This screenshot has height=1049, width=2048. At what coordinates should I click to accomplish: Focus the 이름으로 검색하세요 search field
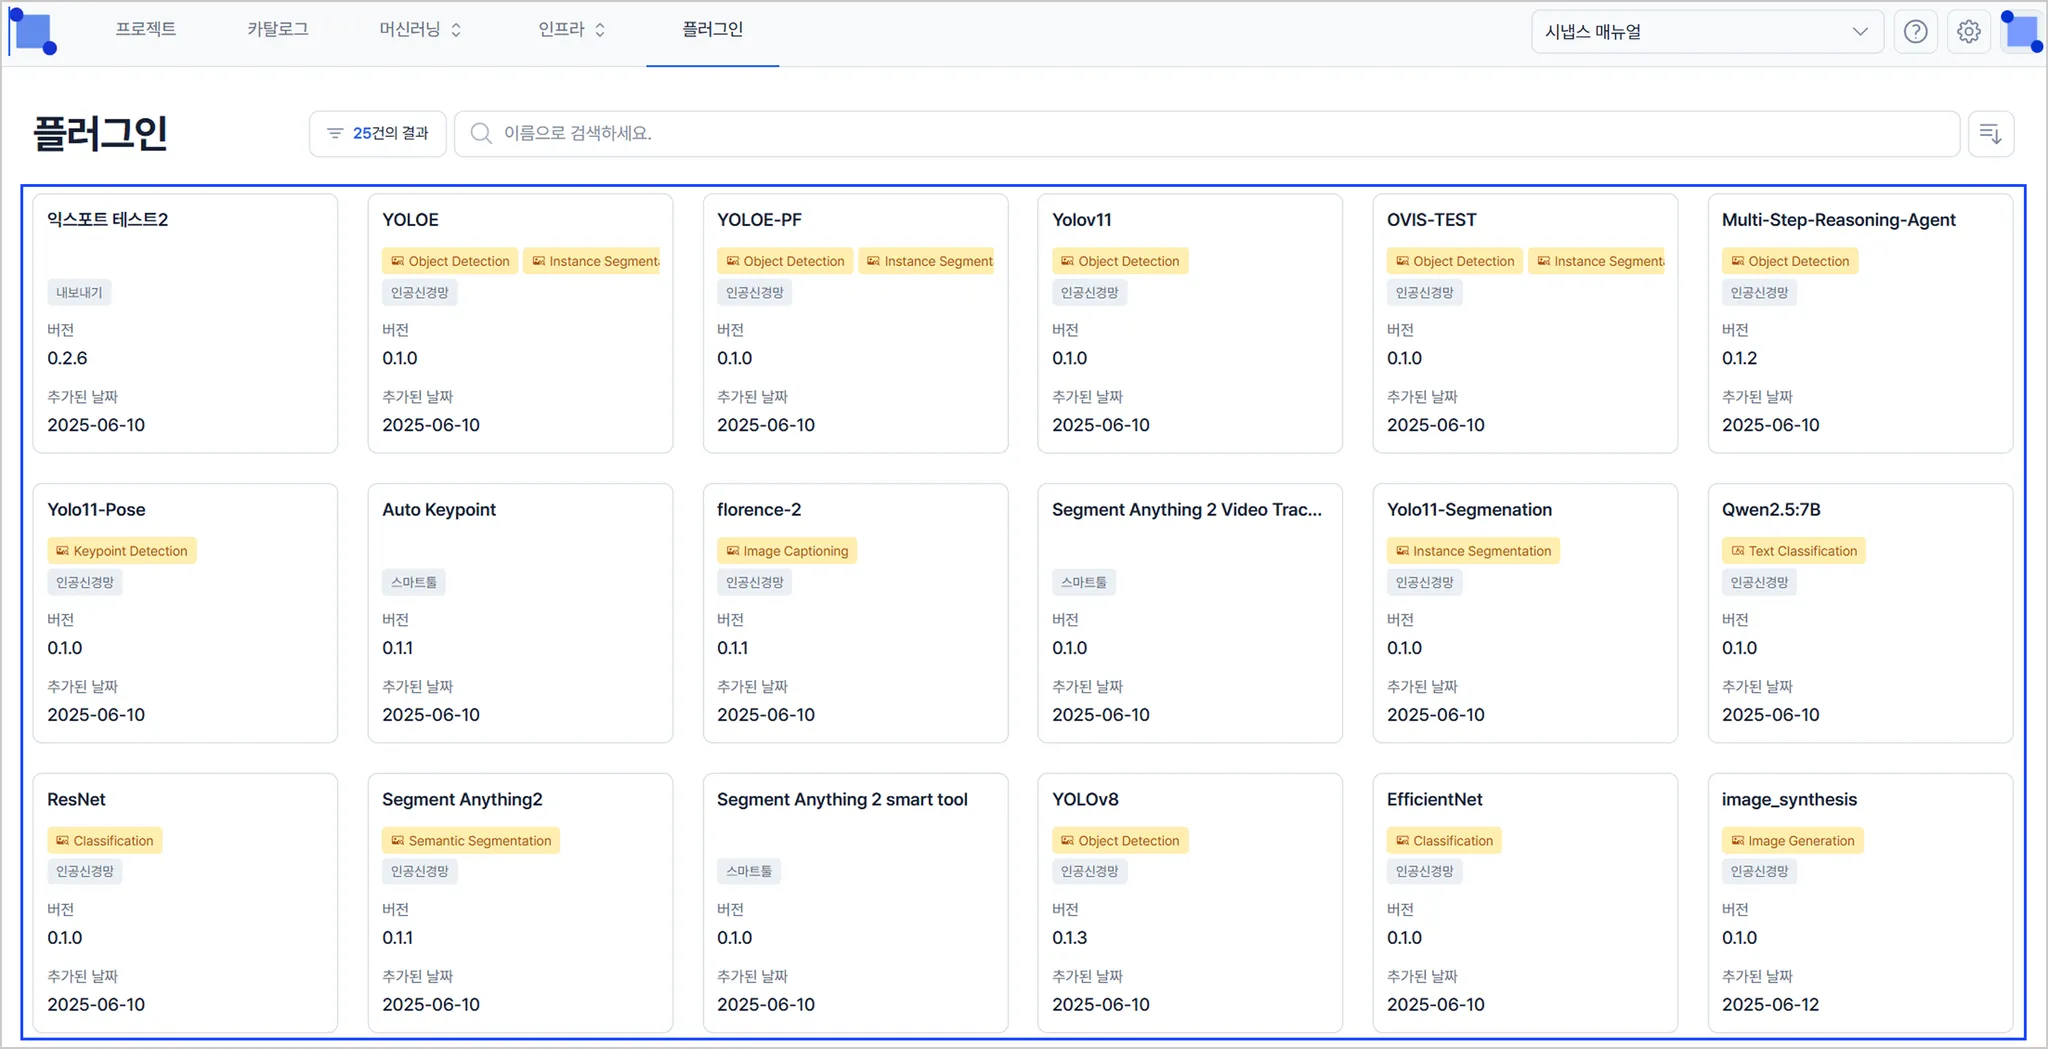pos(1207,134)
